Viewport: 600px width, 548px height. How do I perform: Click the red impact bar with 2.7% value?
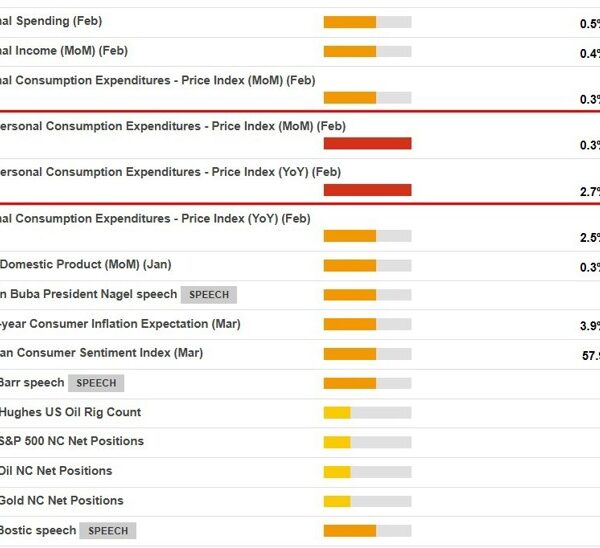367,190
